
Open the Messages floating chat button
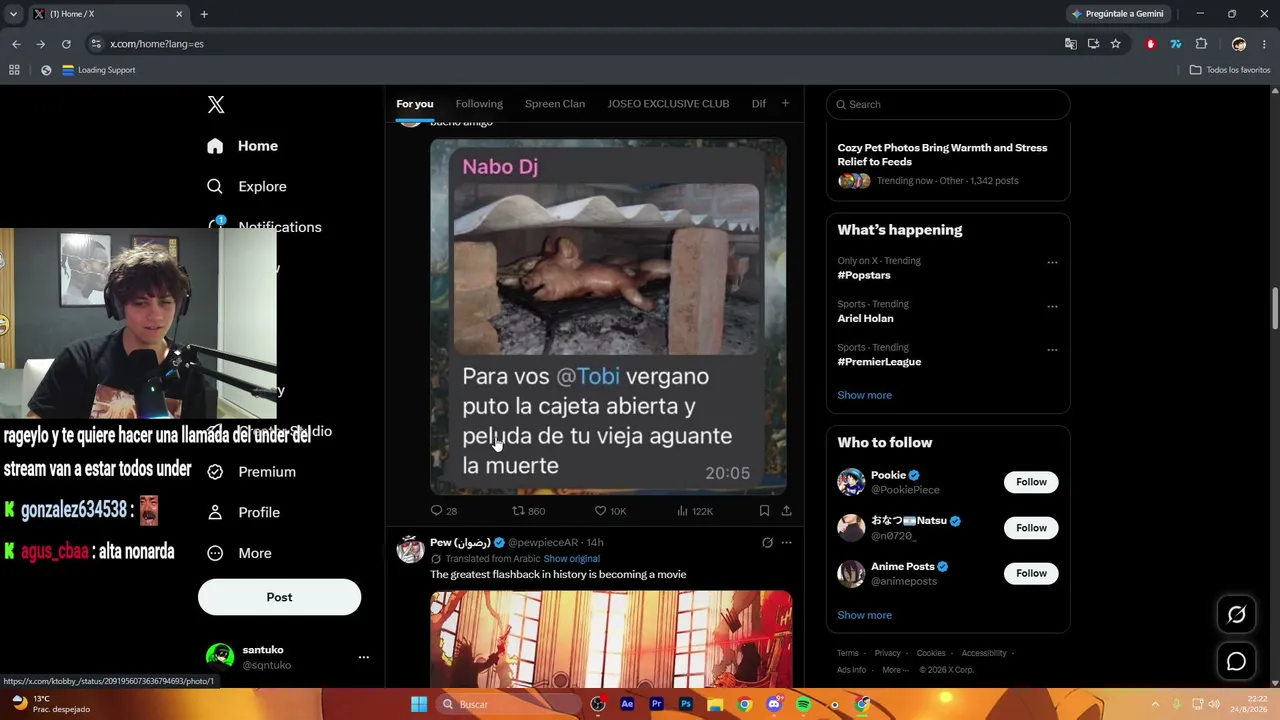pyautogui.click(x=1237, y=661)
